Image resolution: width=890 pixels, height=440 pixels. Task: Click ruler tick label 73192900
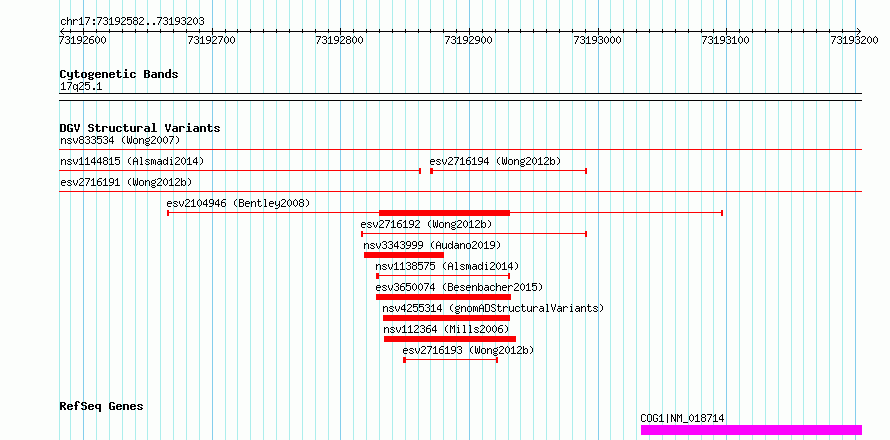[469, 40]
